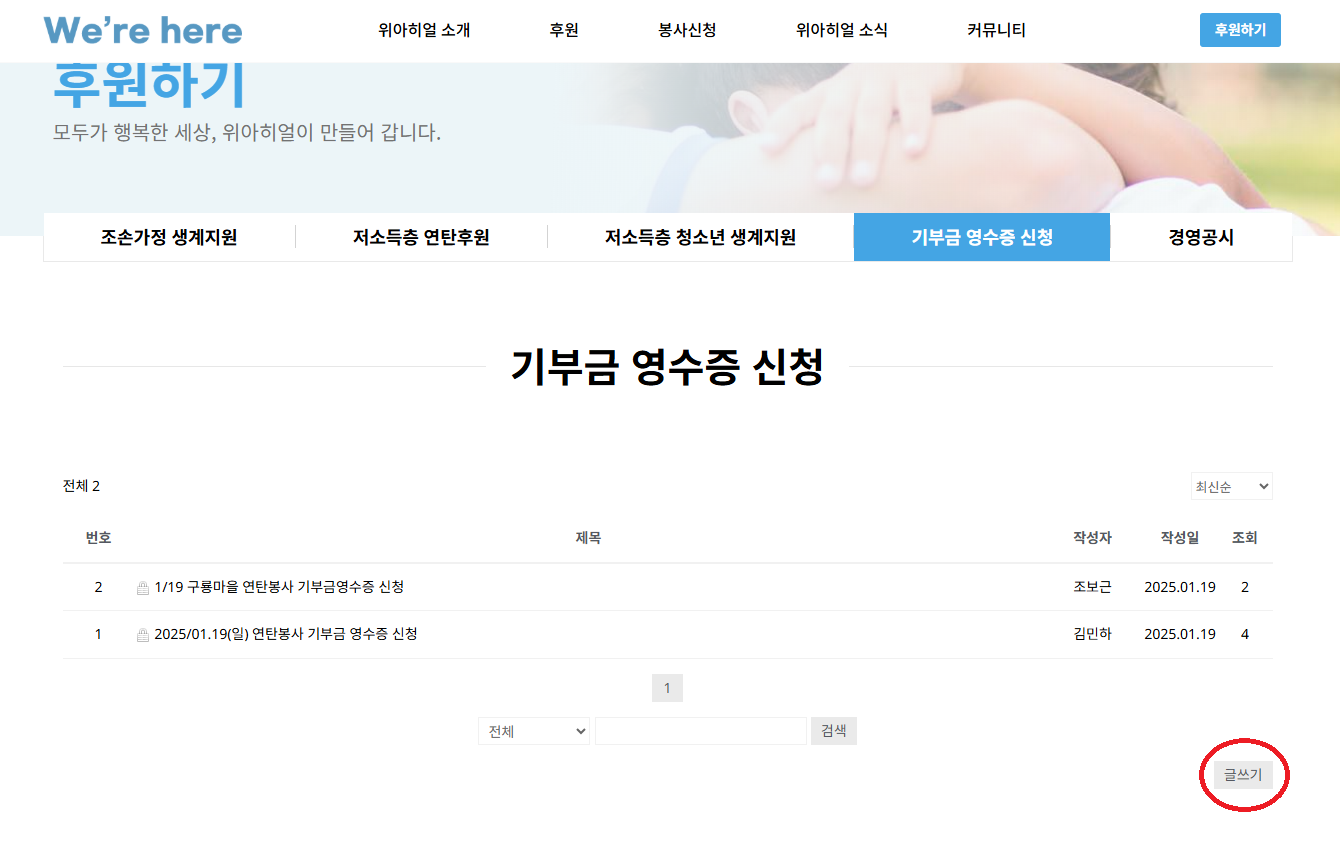
Task: Switch to the 저소득층 연탄후원 tab
Action: [x=421, y=237]
